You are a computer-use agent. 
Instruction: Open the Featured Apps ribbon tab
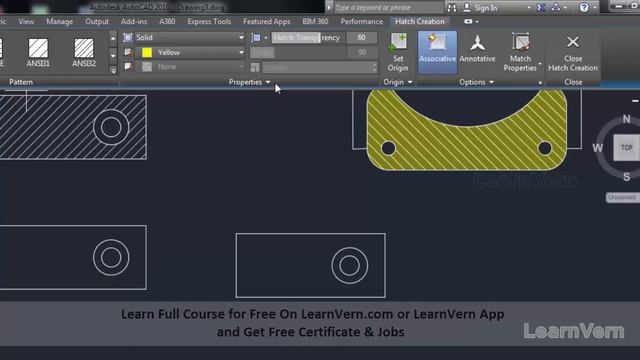267,21
